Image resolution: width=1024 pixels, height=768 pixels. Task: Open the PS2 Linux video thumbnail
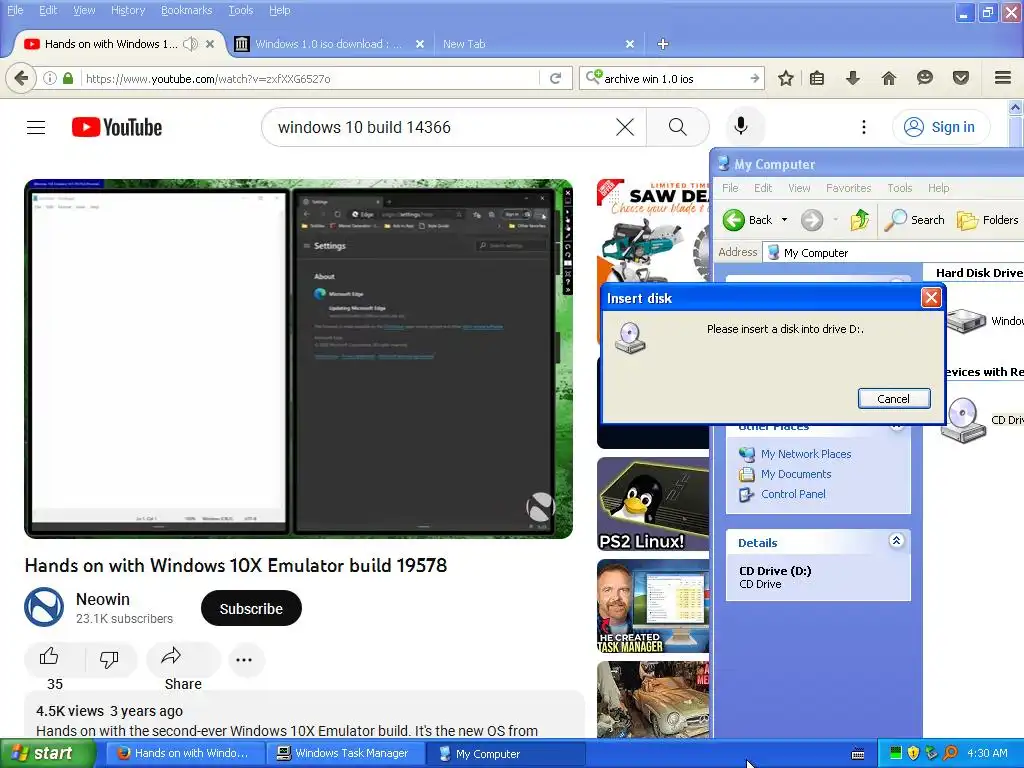pyautogui.click(x=653, y=504)
